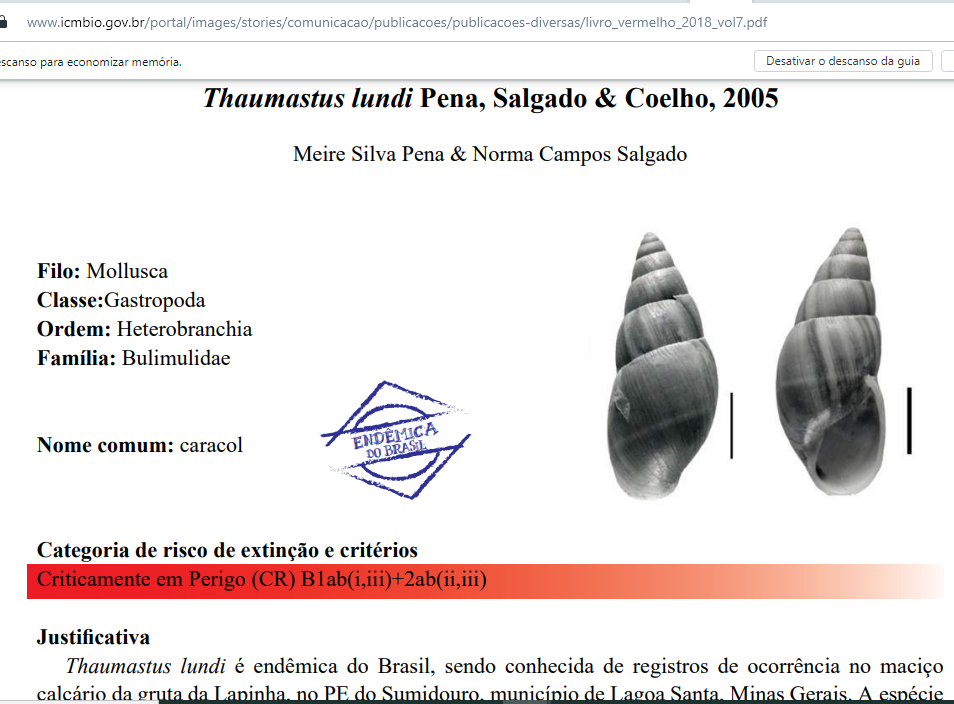
Task: Click the 'Nome comum: caracol' line
Action: 139,445
